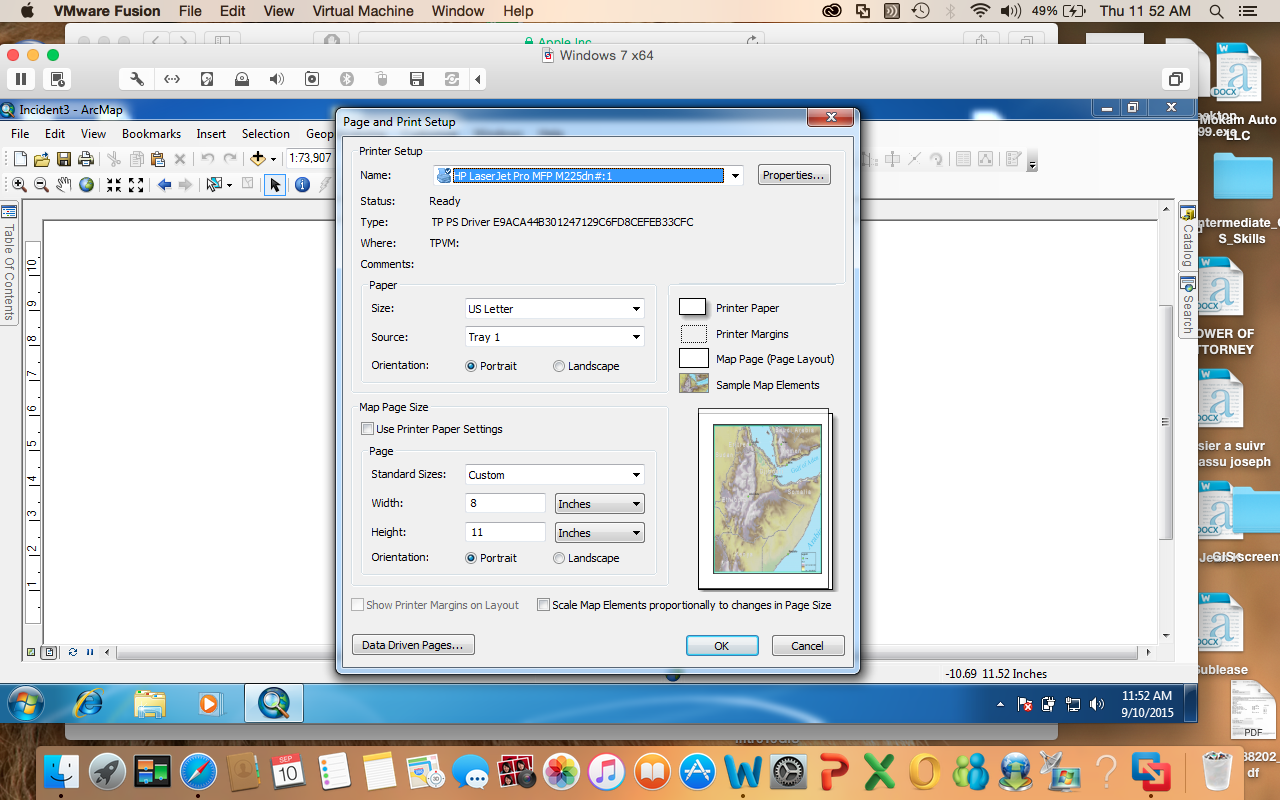Open the printer Name dropdown
Image resolution: width=1280 pixels, height=800 pixels.
tap(734, 174)
